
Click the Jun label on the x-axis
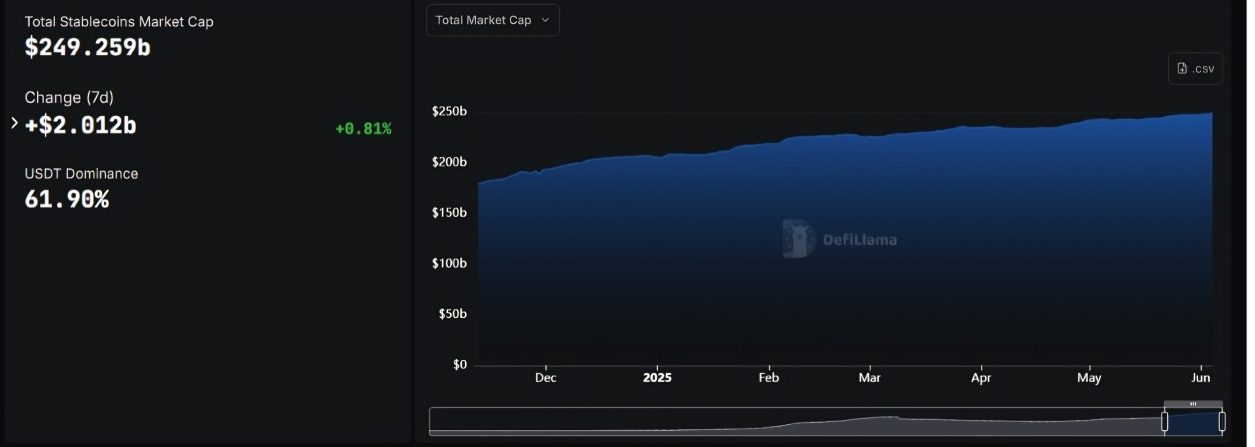tap(1201, 378)
